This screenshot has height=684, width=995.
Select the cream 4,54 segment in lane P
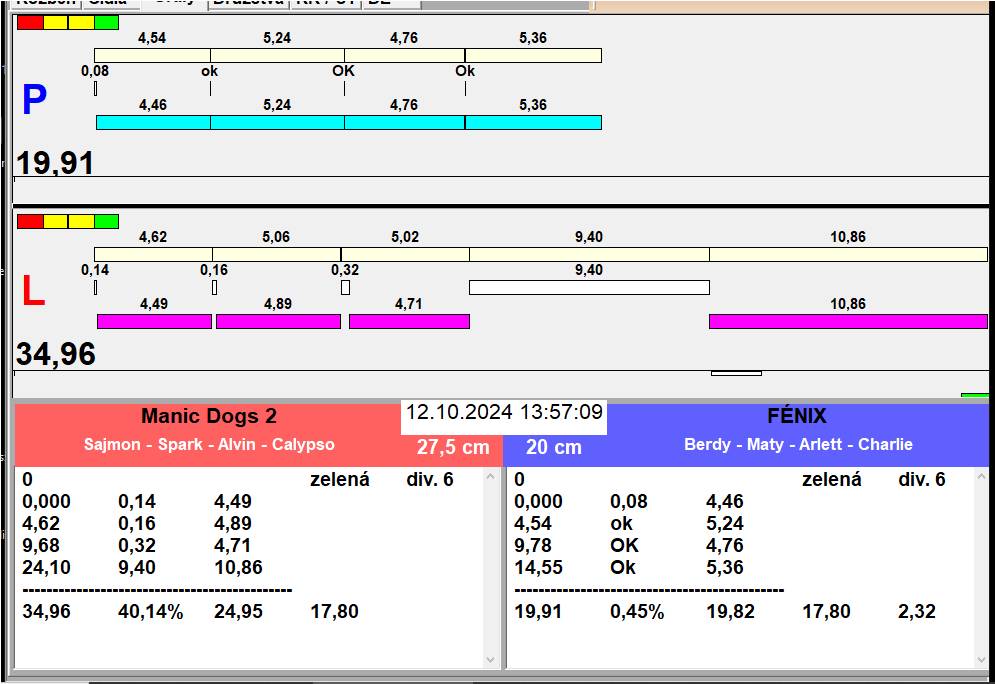pos(152,55)
